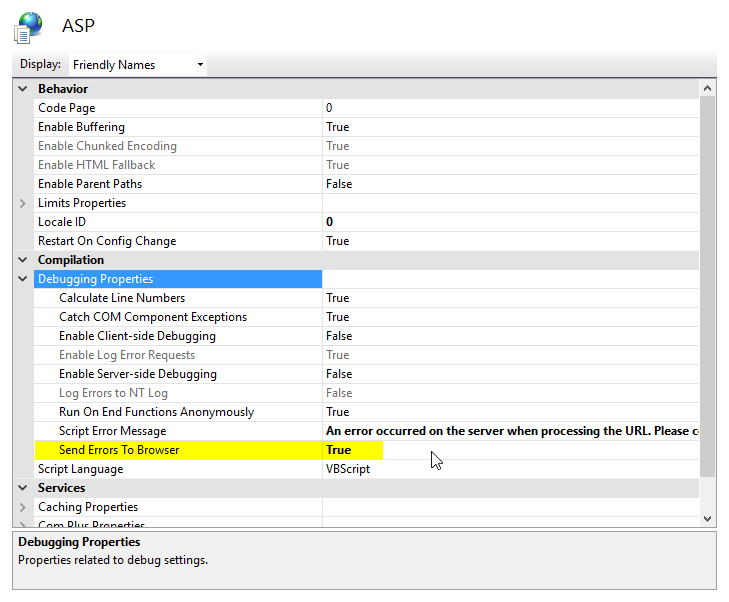
Task: Click the Enable Parent Paths False value
Action: 339,184
